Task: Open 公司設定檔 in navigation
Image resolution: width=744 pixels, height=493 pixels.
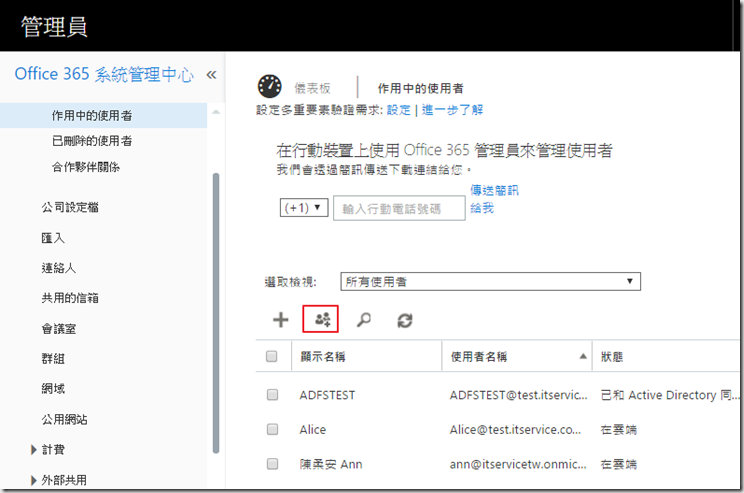Action: click(69, 208)
